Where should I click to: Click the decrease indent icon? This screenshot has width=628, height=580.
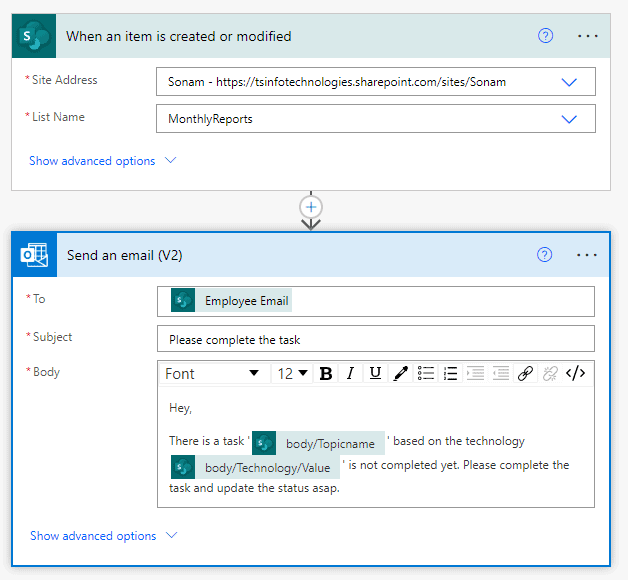500,374
